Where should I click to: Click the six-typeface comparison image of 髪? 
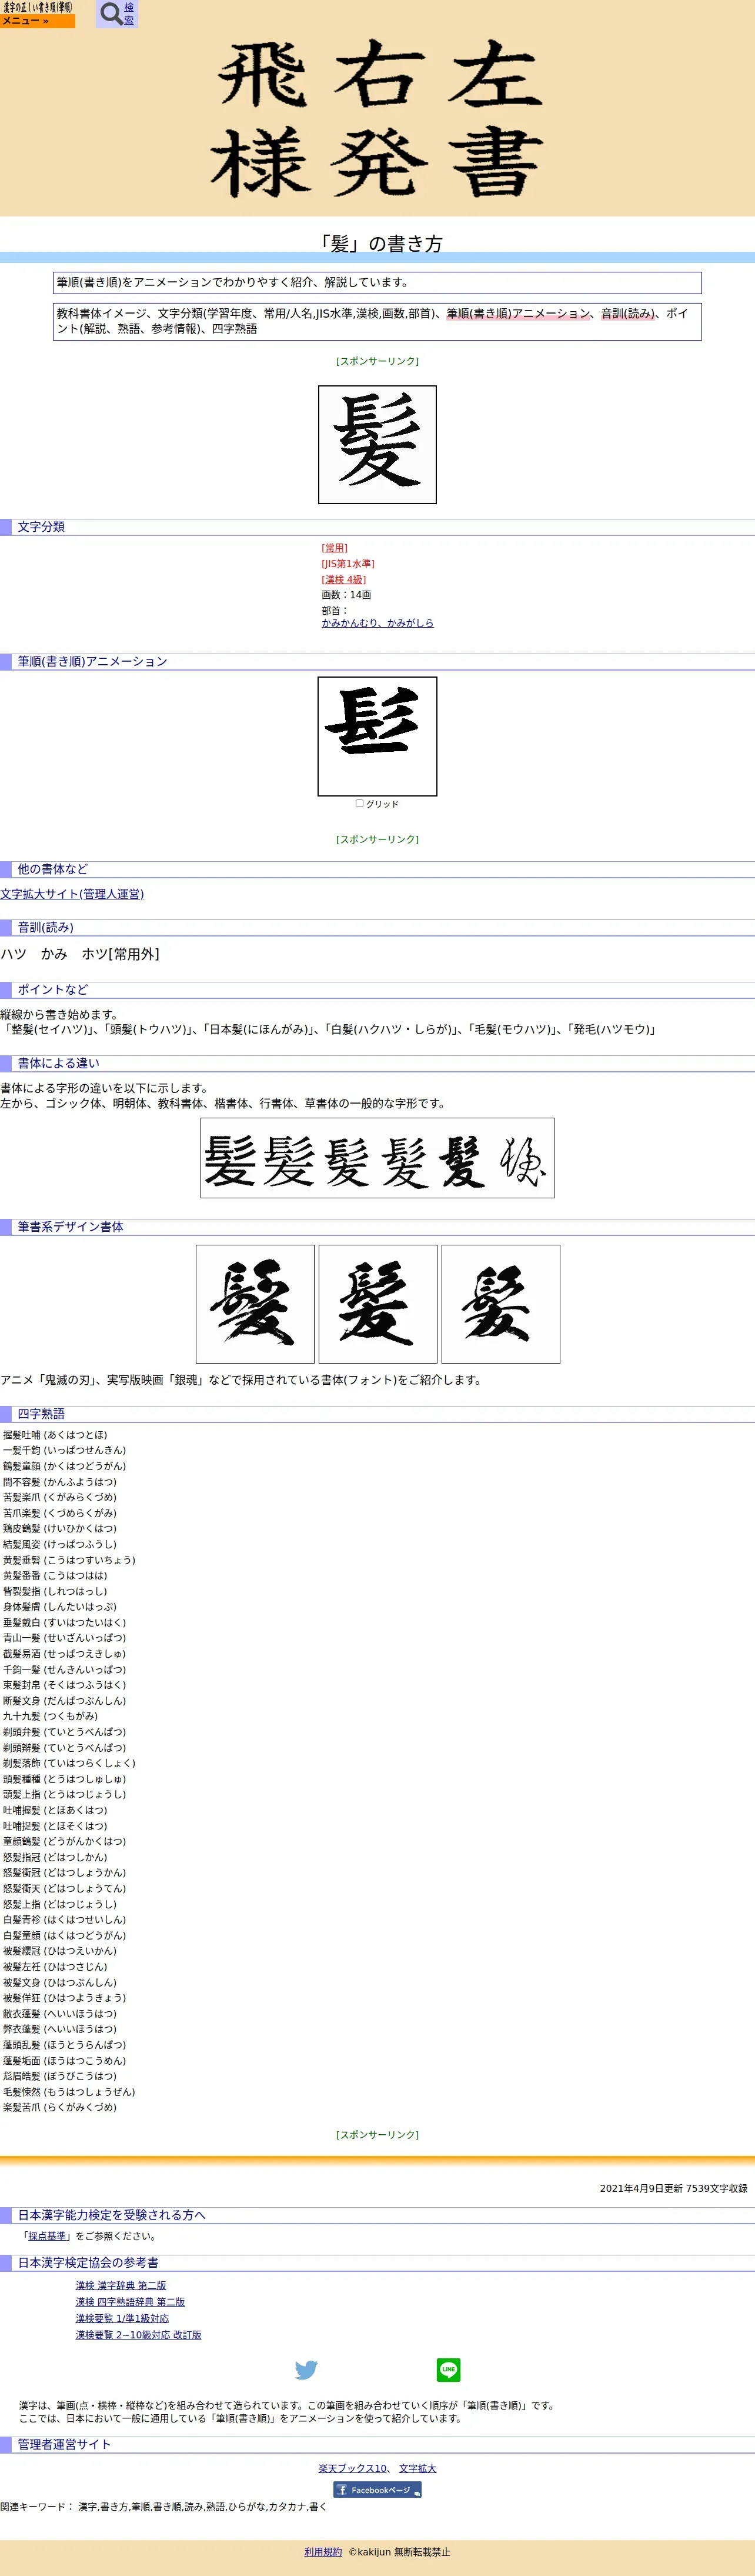(x=377, y=1158)
